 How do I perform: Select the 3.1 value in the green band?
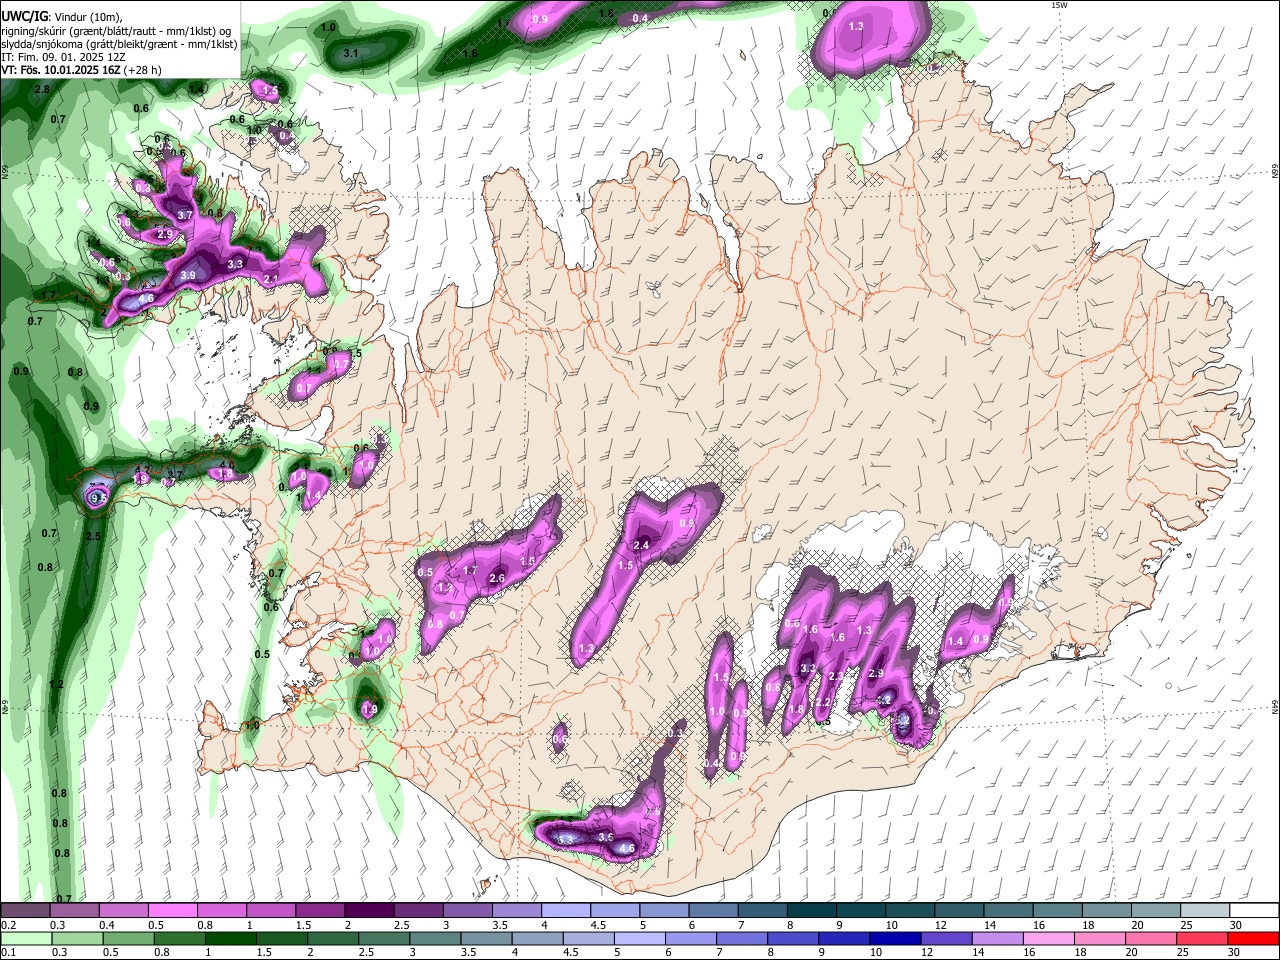[x=351, y=53]
